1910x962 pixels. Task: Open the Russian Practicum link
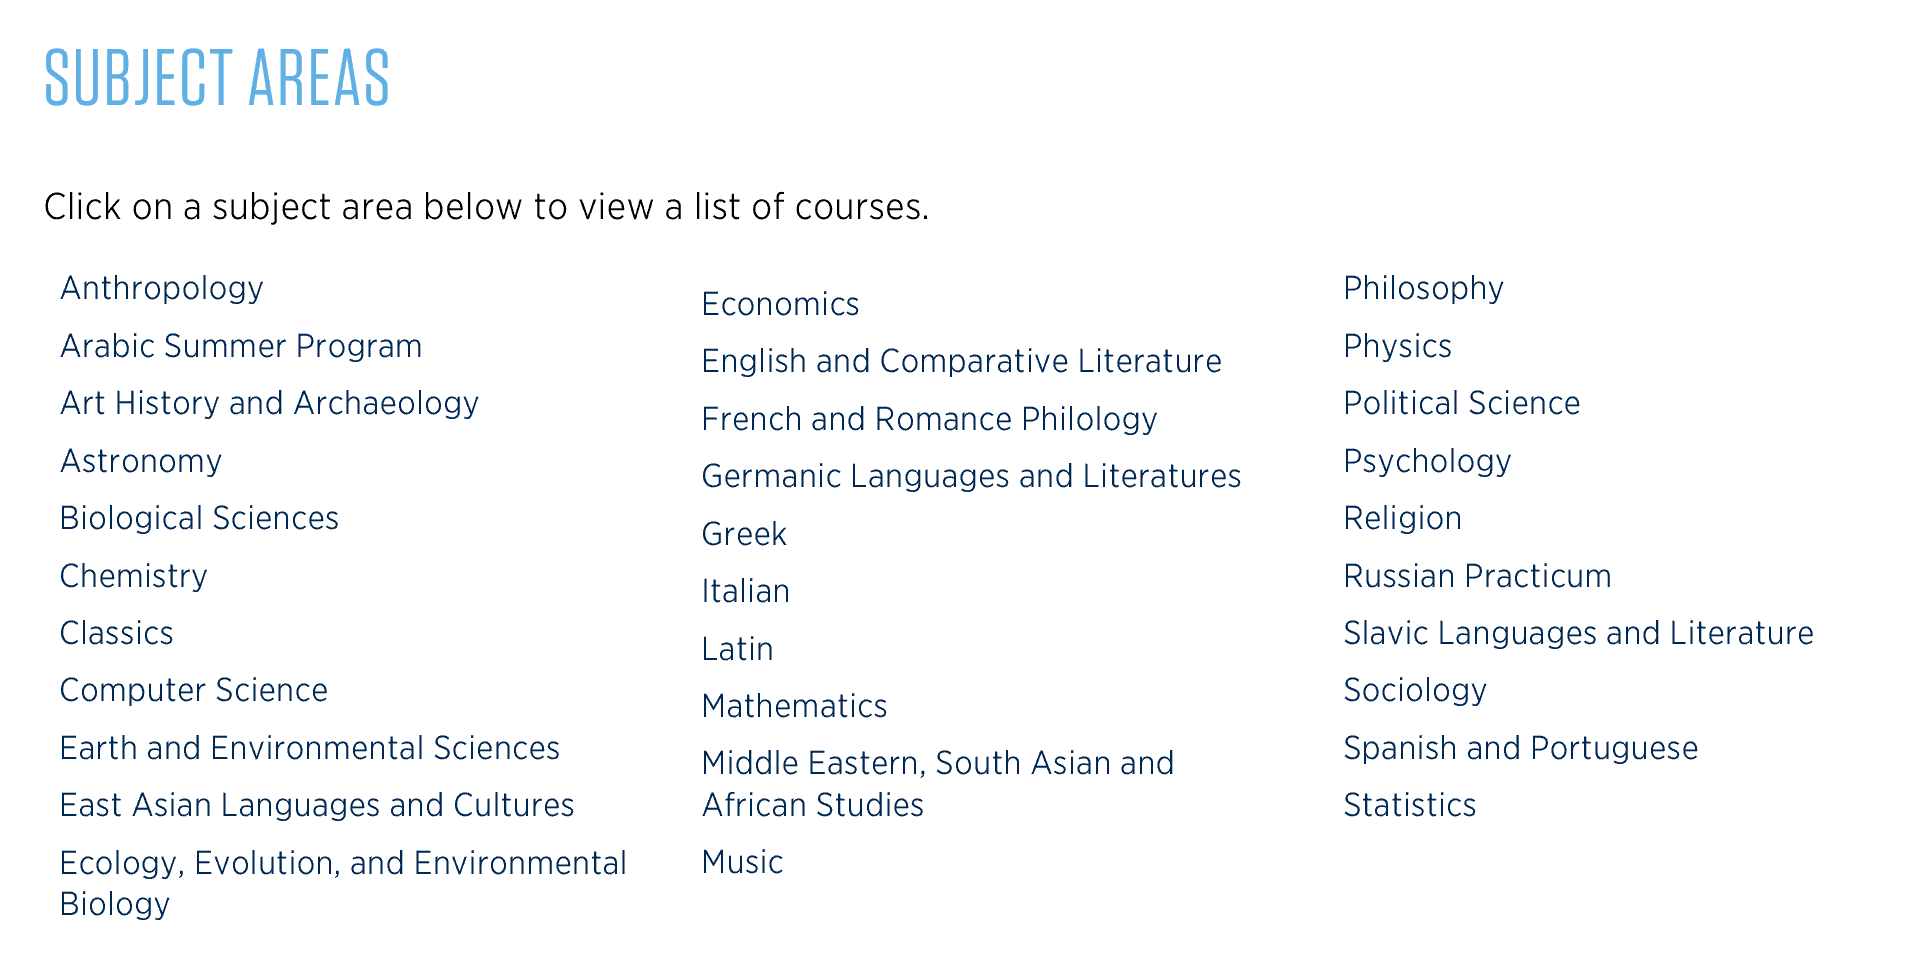pos(1478,576)
